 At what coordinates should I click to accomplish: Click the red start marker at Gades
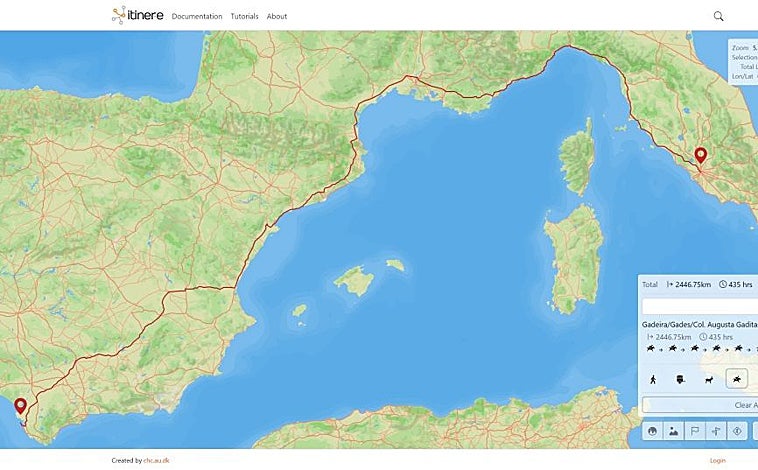tap(20, 407)
